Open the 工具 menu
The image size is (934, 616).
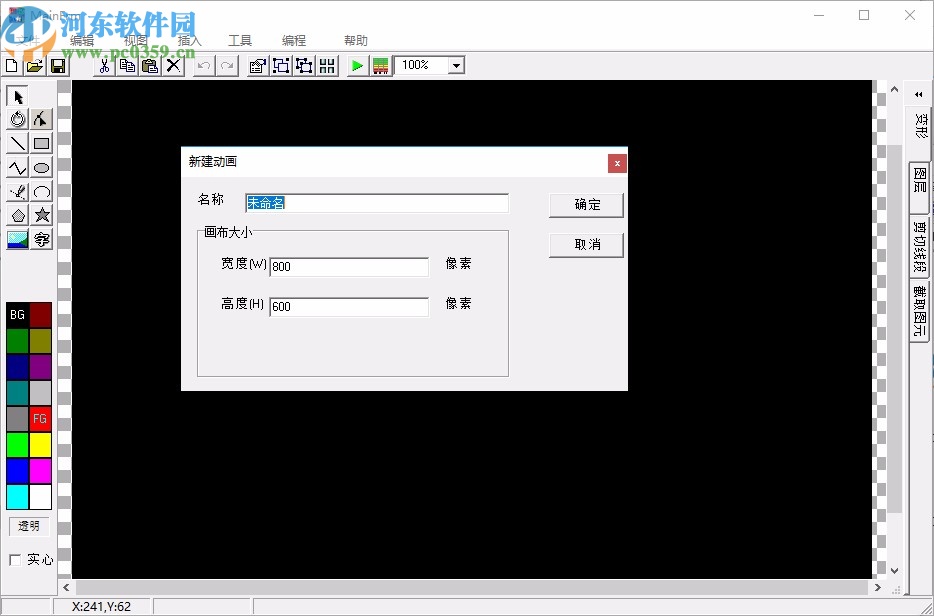(240, 41)
